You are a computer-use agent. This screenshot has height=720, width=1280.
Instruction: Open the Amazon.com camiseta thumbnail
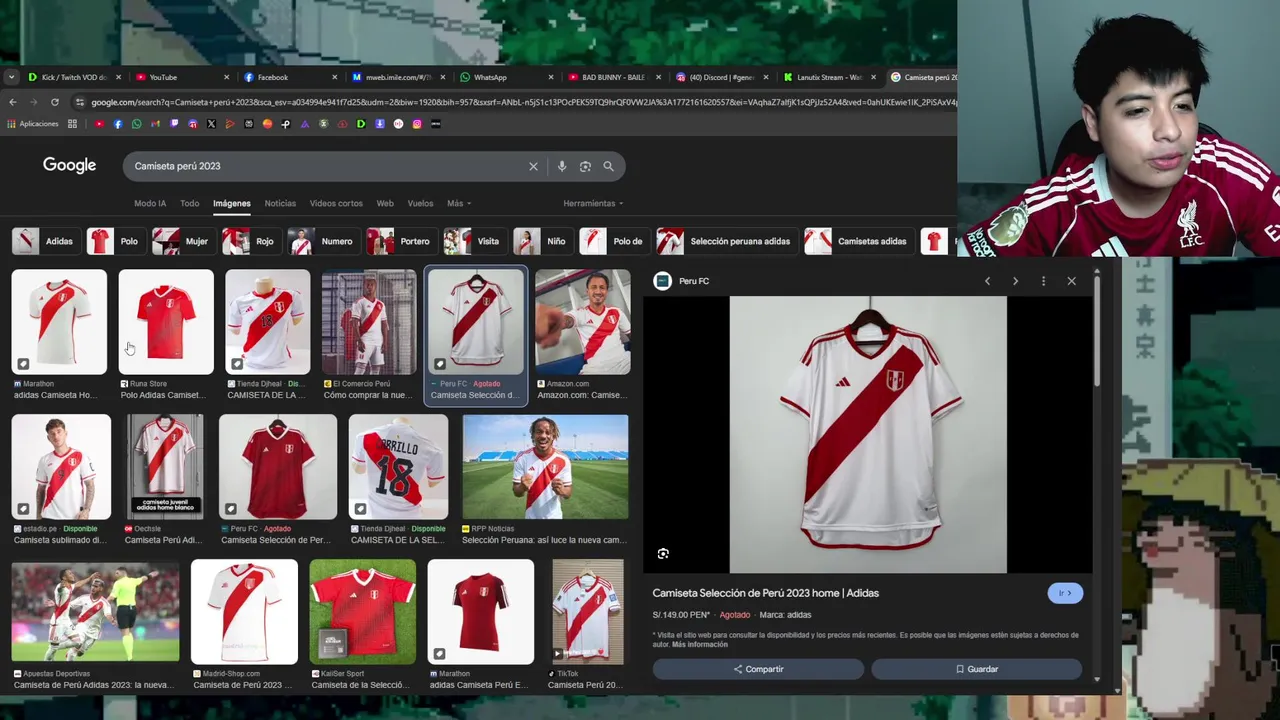[583, 322]
